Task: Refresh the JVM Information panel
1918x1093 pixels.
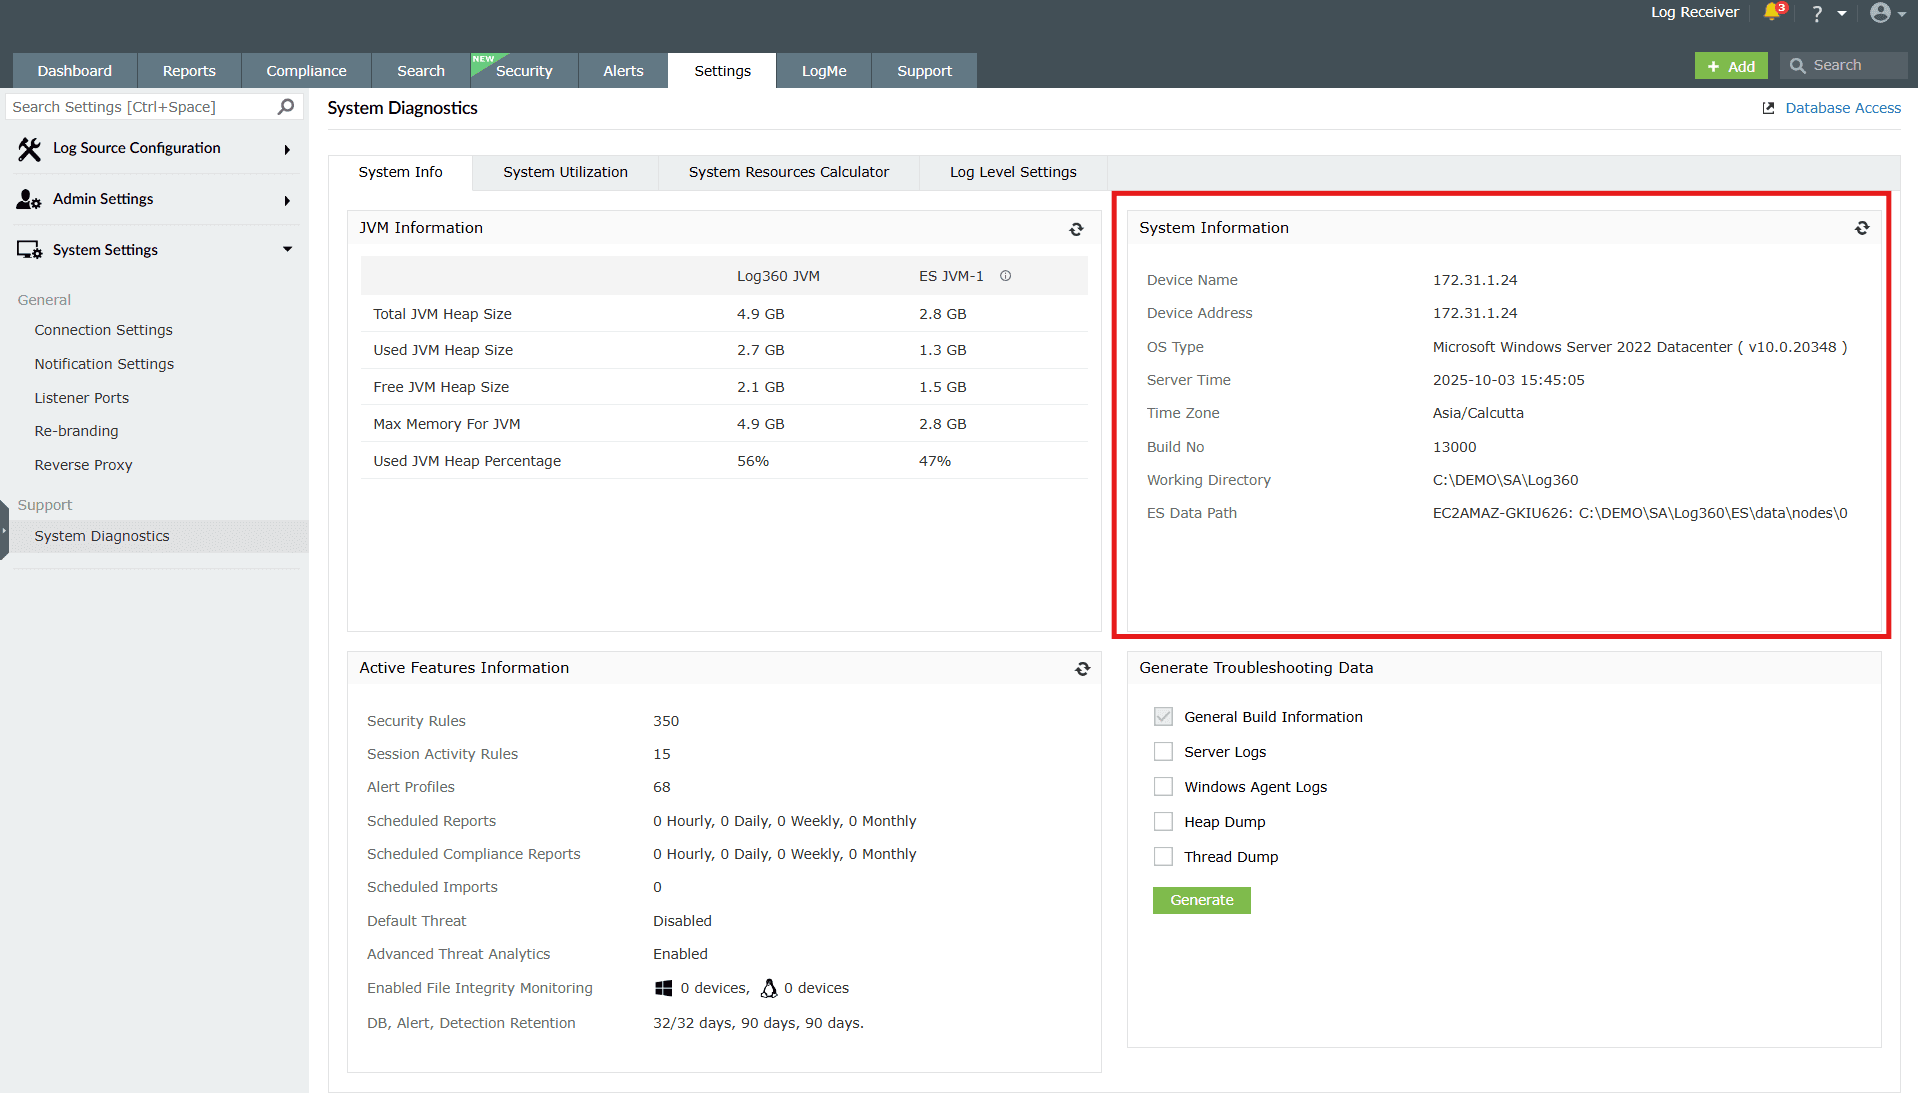Action: pyautogui.click(x=1076, y=229)
